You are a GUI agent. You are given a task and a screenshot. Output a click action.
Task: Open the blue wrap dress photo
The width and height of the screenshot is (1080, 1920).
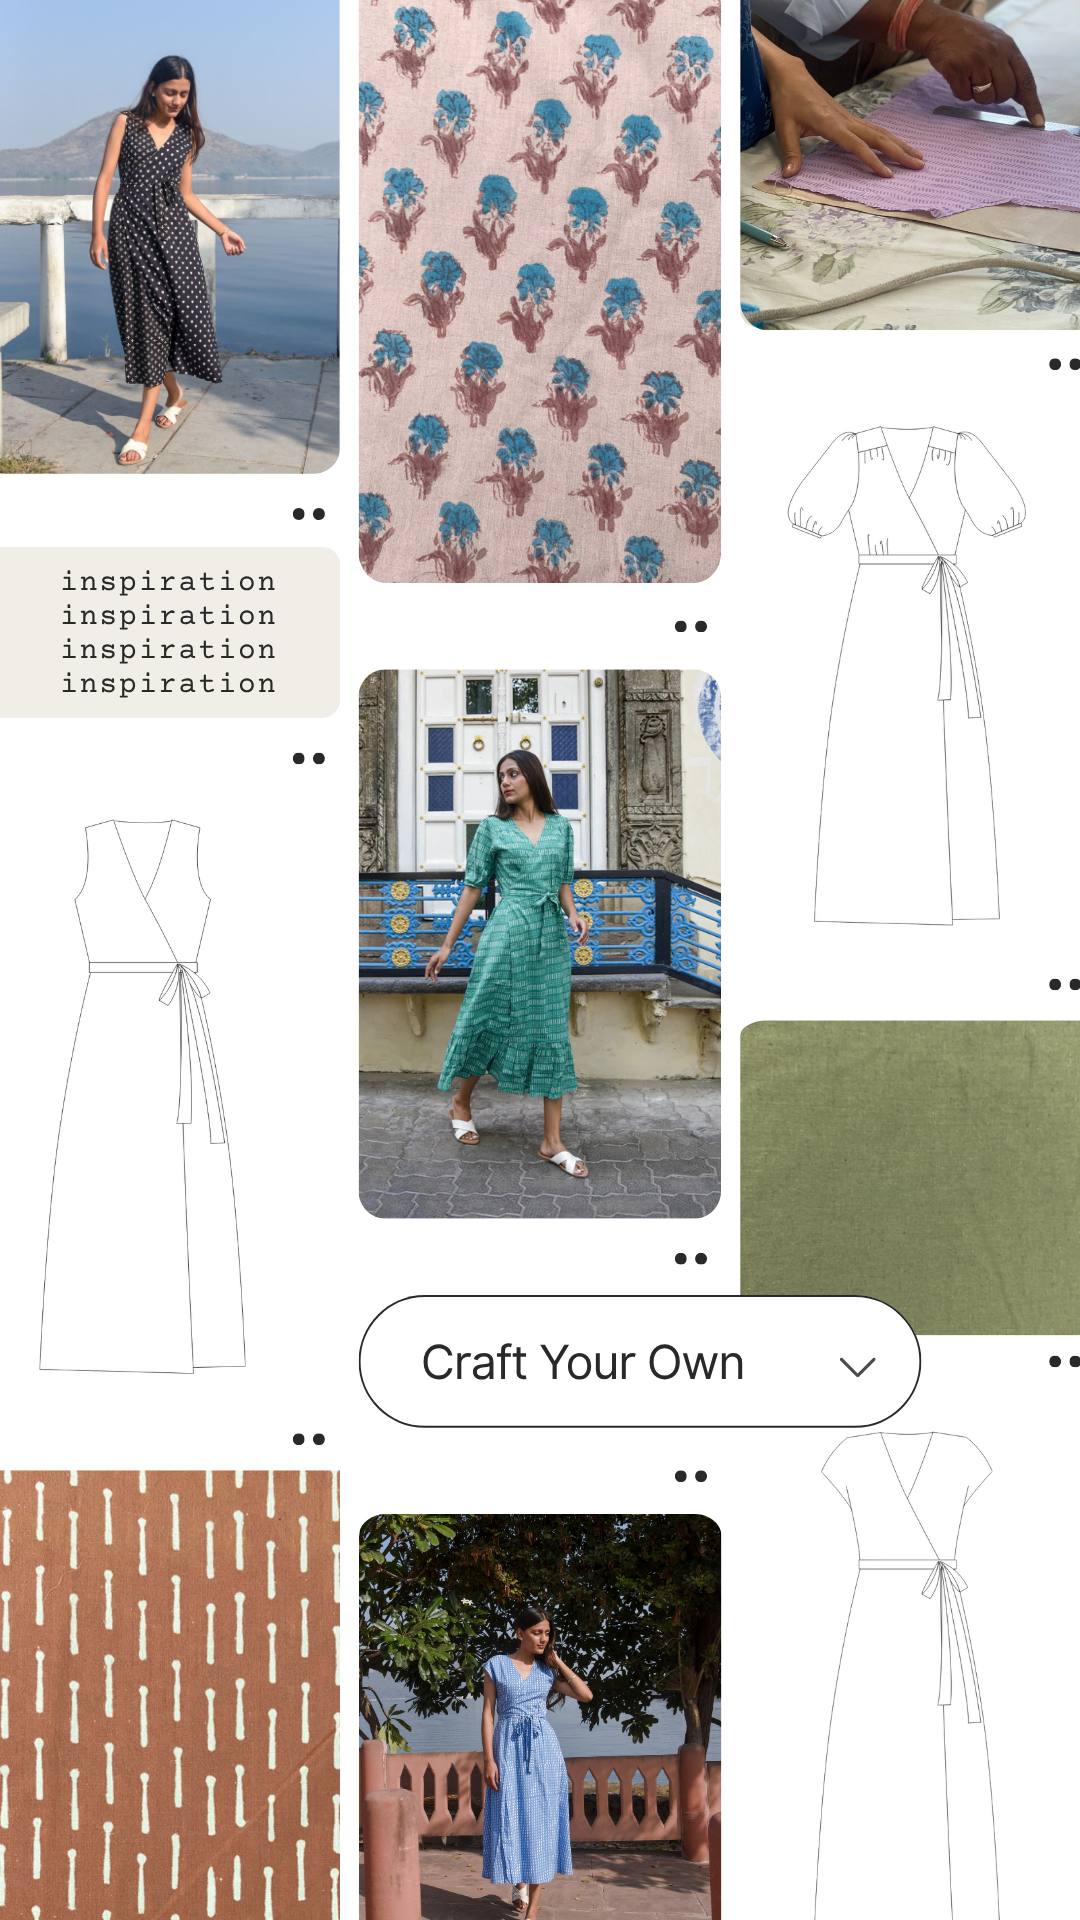pyautogui.click(x=539, y=1716)
